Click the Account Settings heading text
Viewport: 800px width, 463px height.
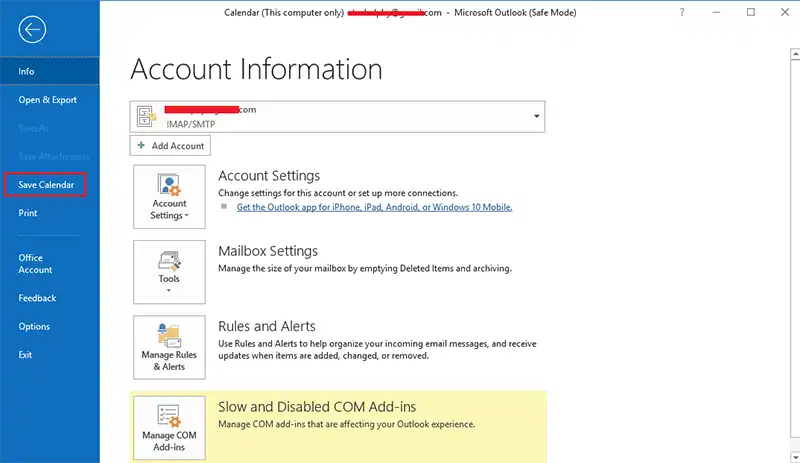coord(269,176)
